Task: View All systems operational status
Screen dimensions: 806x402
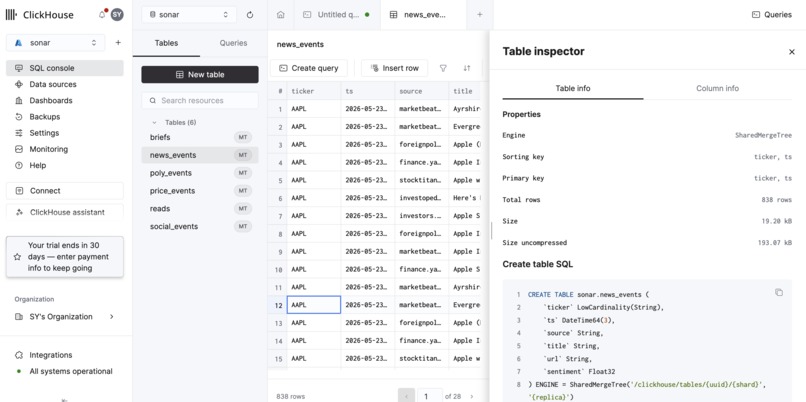Action: pos(65,371)
